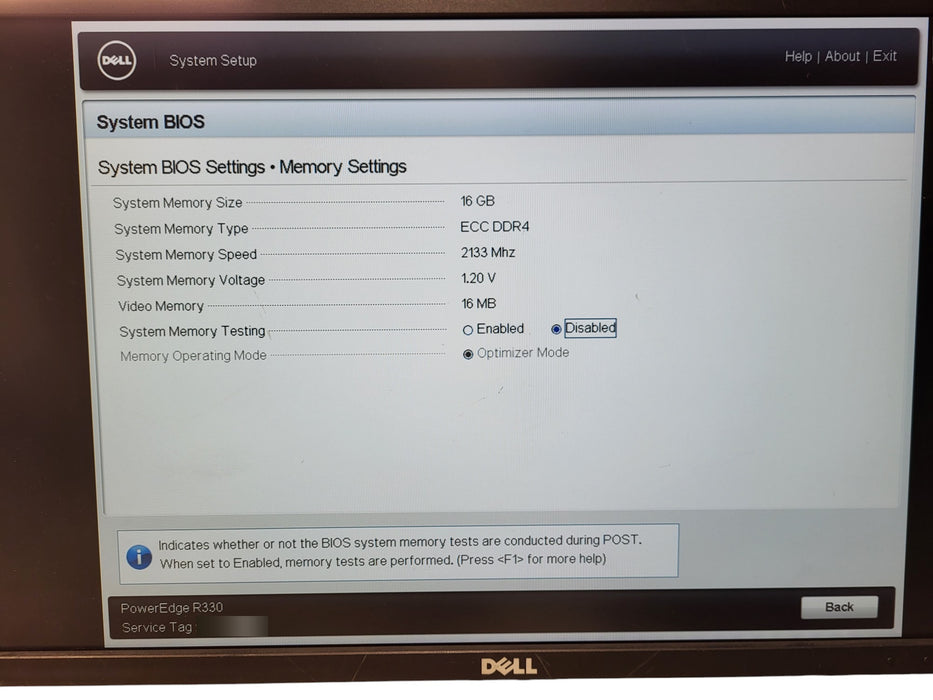933x700 pixels.
Task: Click the 'Video Memory' label
Action: (161, 306)
